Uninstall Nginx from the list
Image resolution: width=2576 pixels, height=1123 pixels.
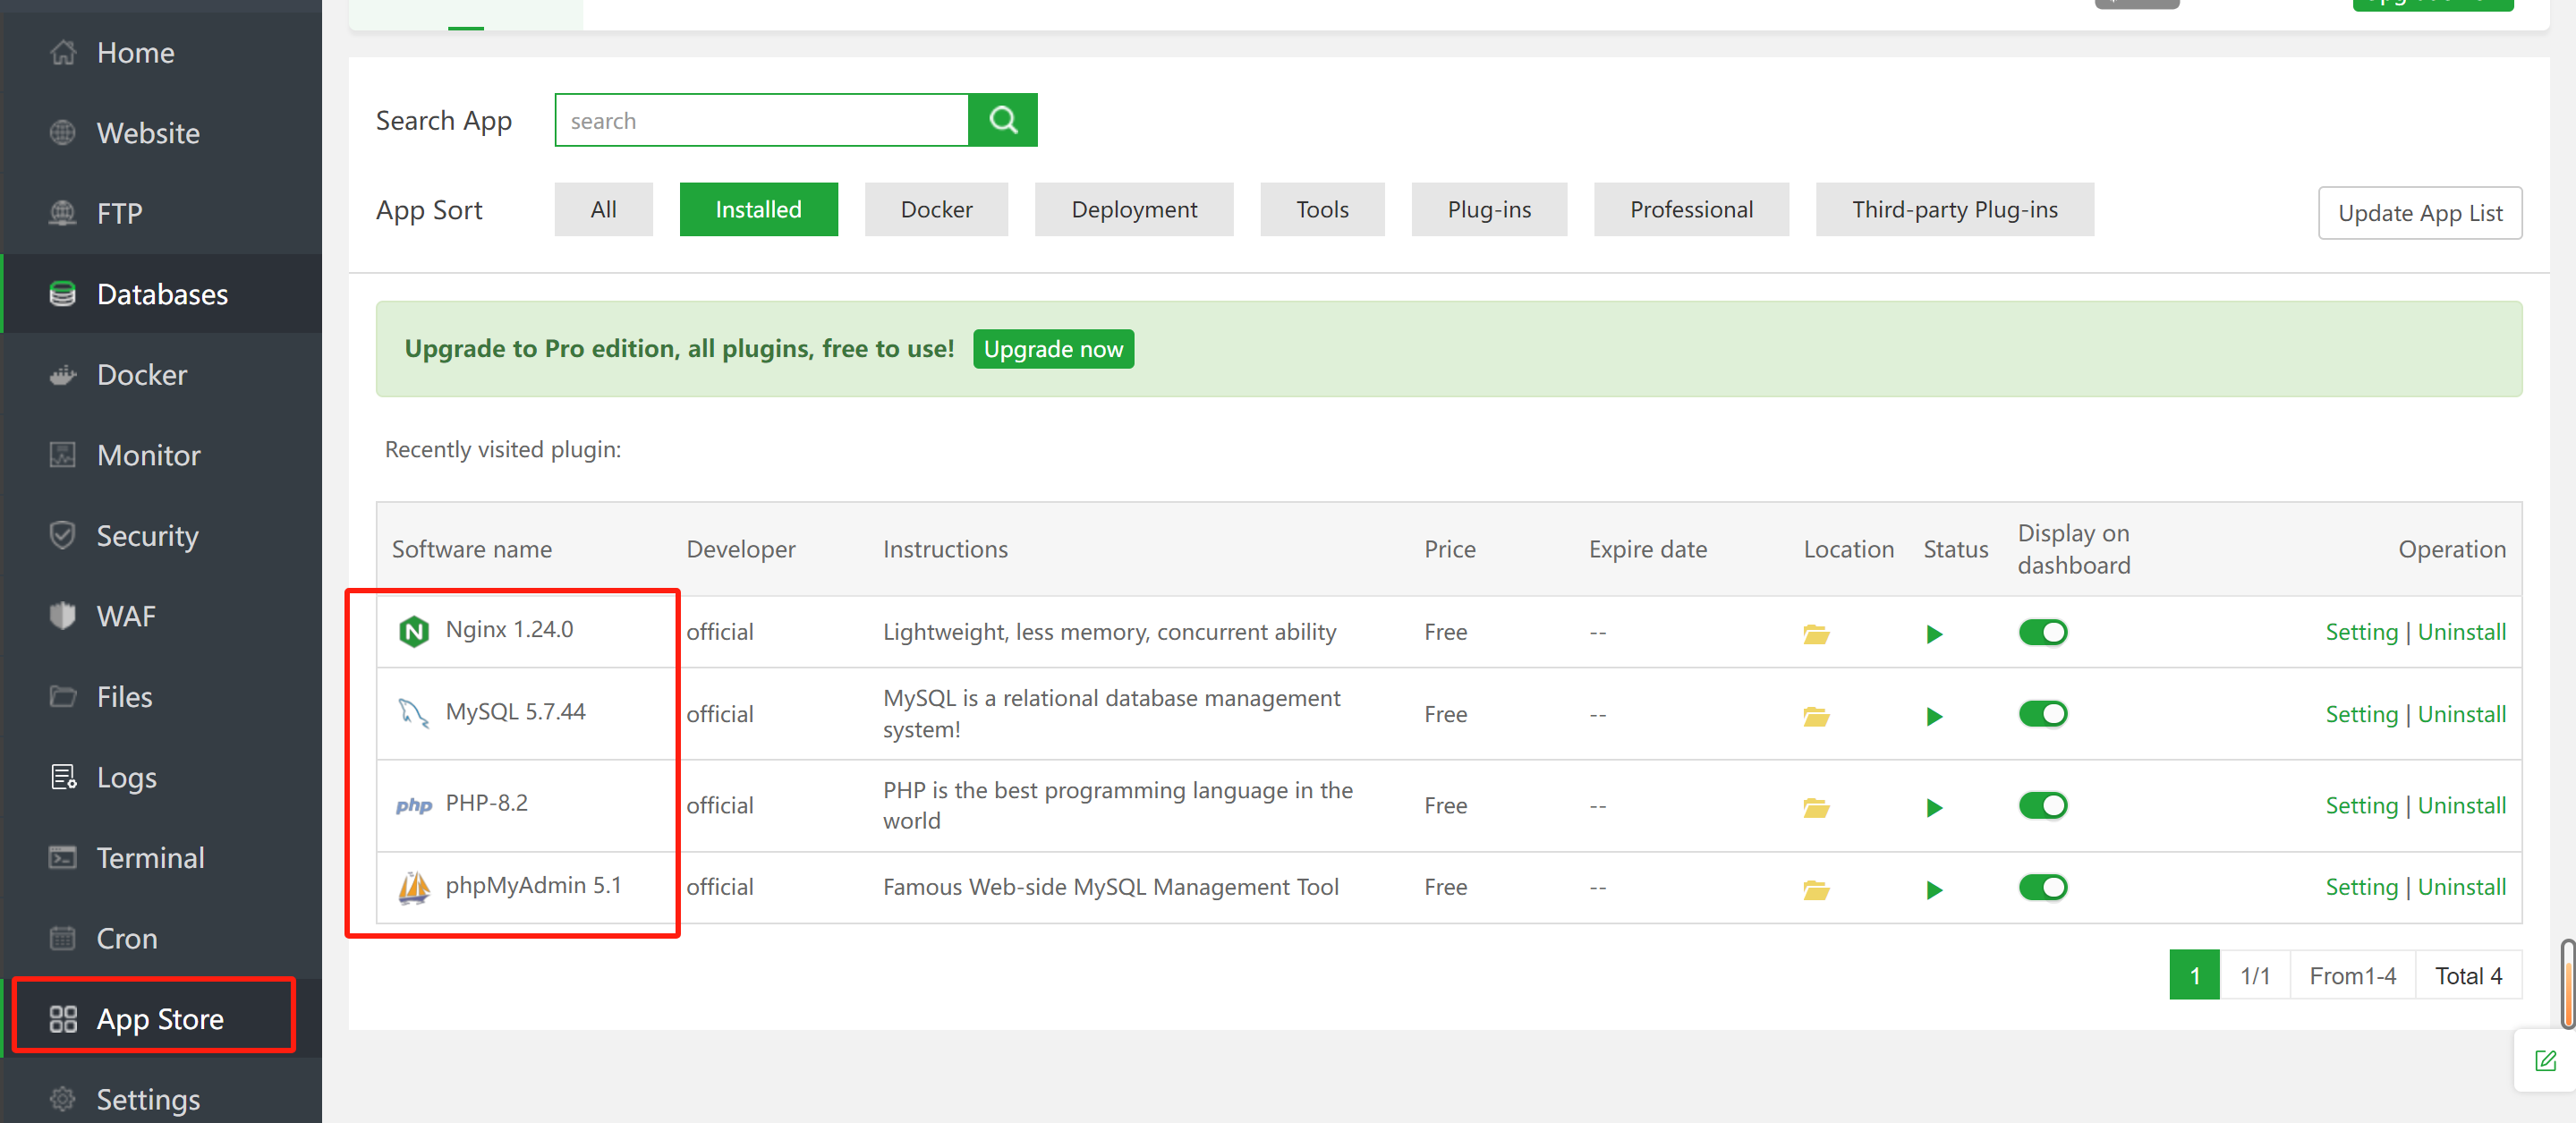tap(2461, 632)
